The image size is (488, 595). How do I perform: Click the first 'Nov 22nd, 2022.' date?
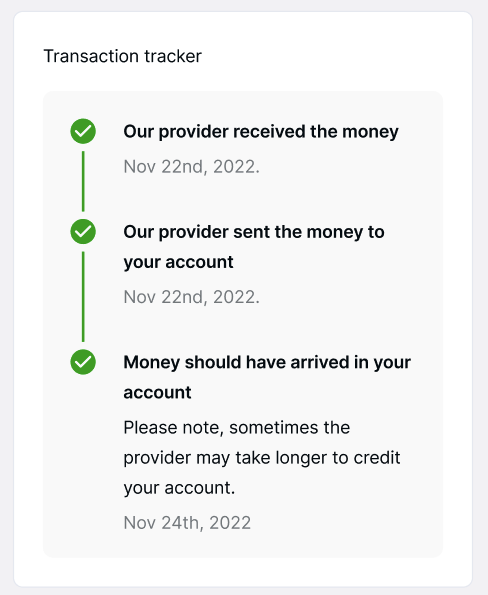point(192,167)
